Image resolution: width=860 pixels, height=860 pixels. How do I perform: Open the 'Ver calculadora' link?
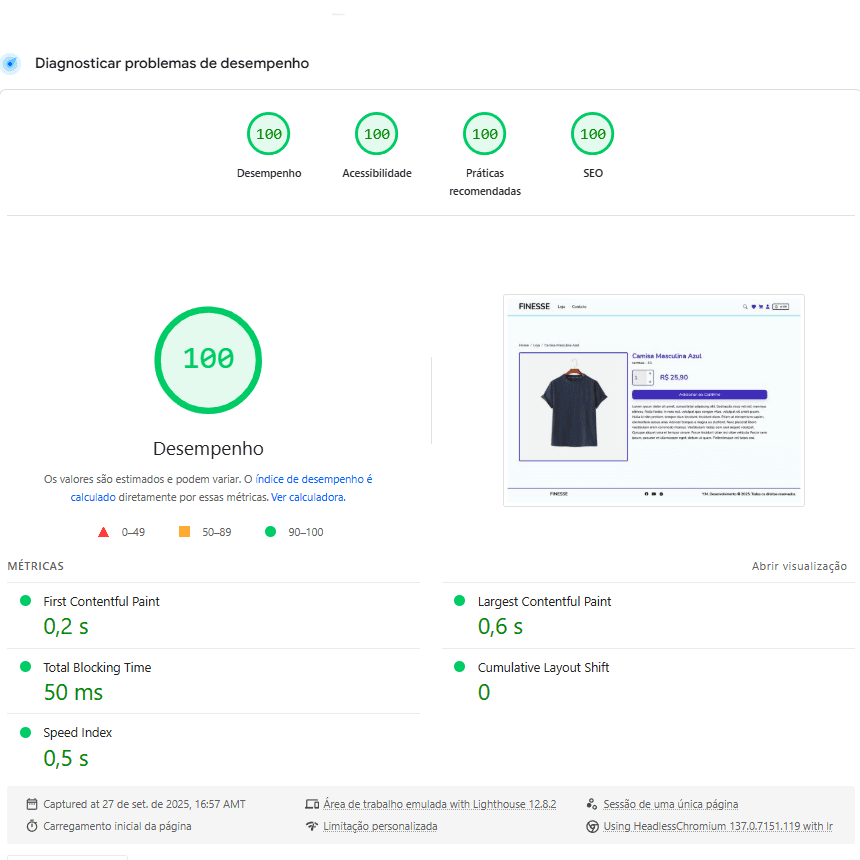(x=307, y=496)
